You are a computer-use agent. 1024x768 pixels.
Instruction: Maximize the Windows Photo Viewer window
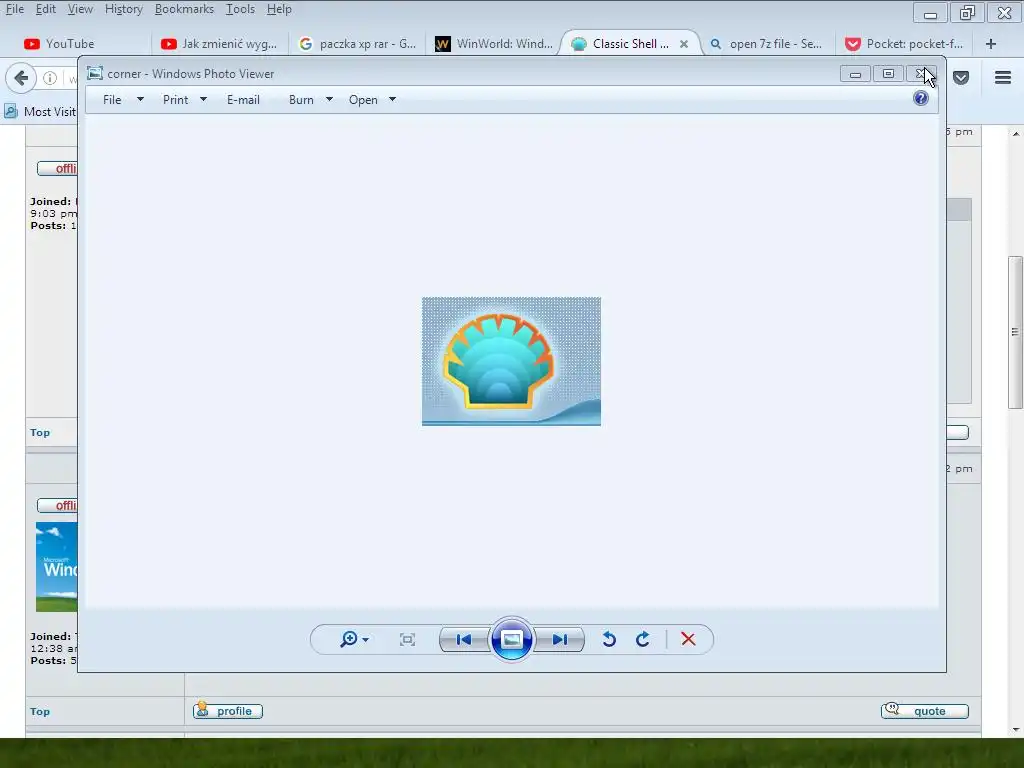click(x=888, y=74)
